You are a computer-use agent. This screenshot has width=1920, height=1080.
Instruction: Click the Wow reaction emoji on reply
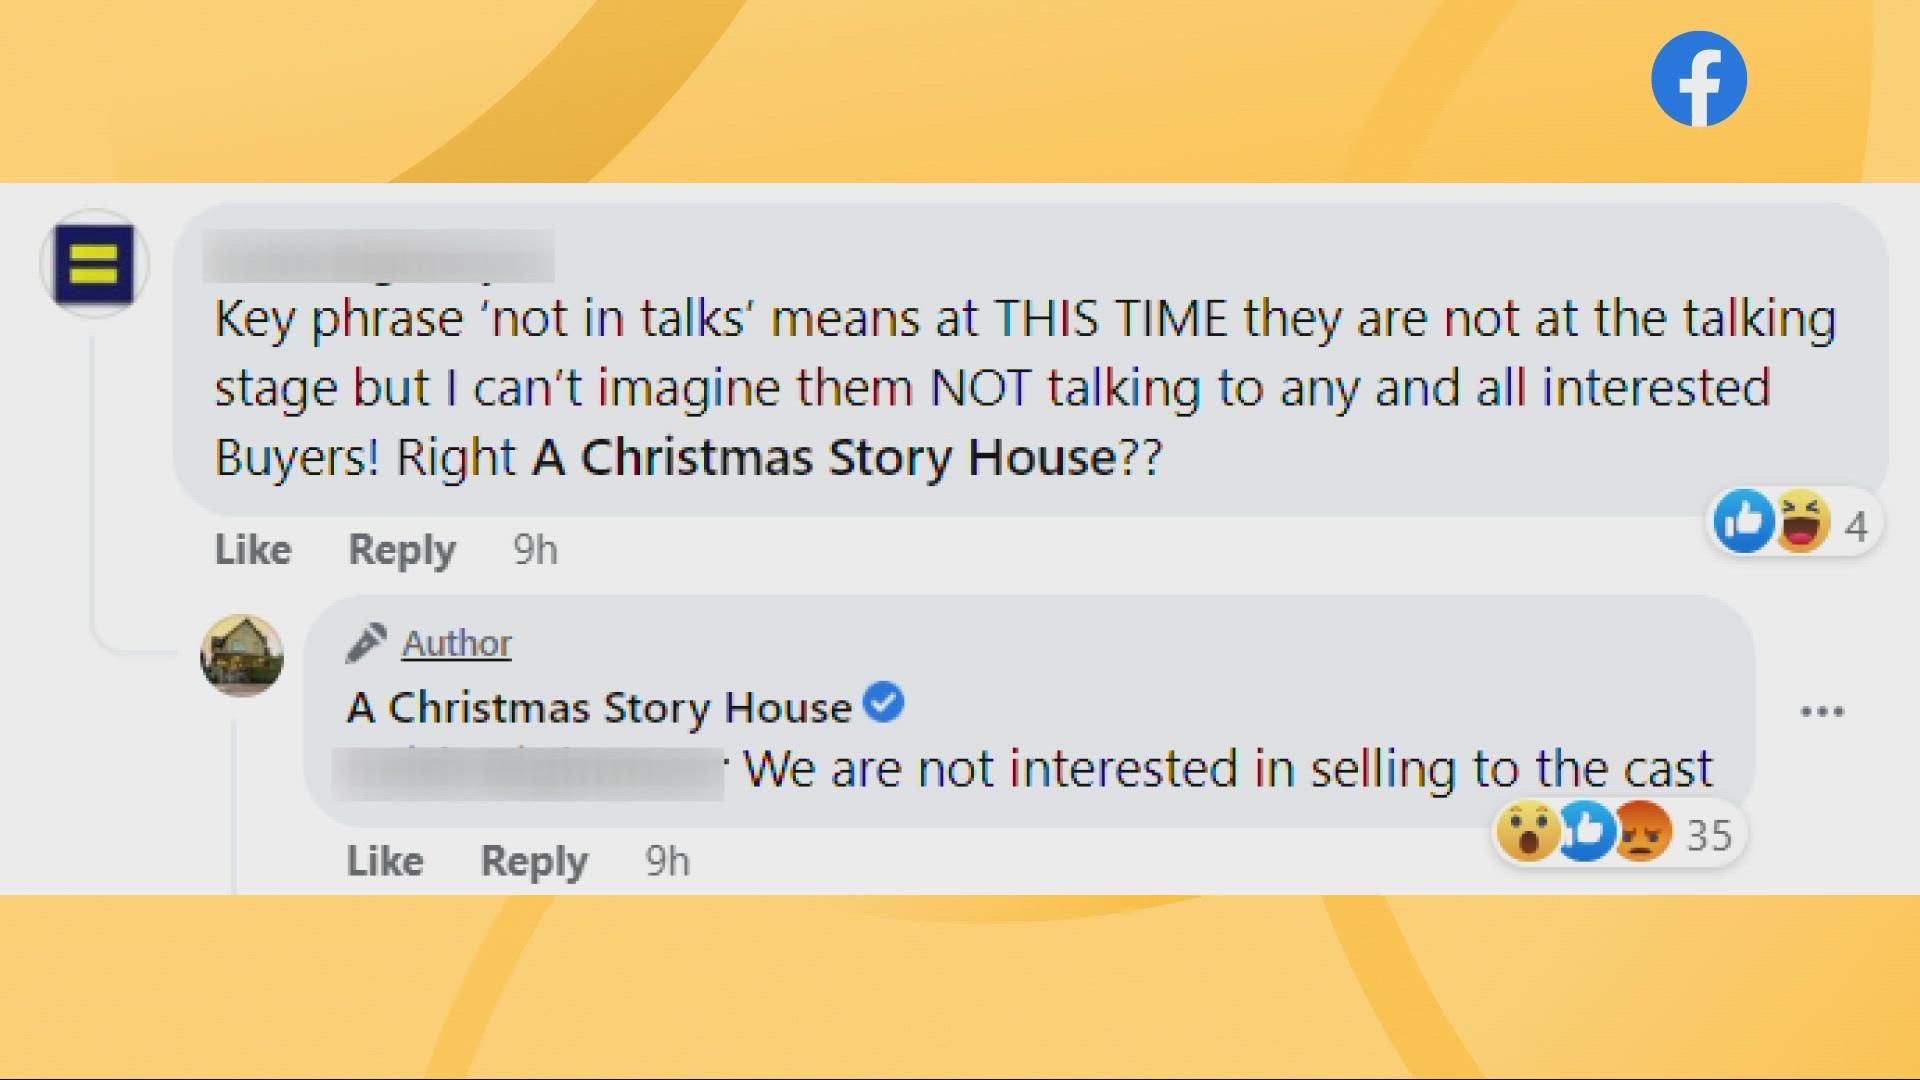point(1527,832)
